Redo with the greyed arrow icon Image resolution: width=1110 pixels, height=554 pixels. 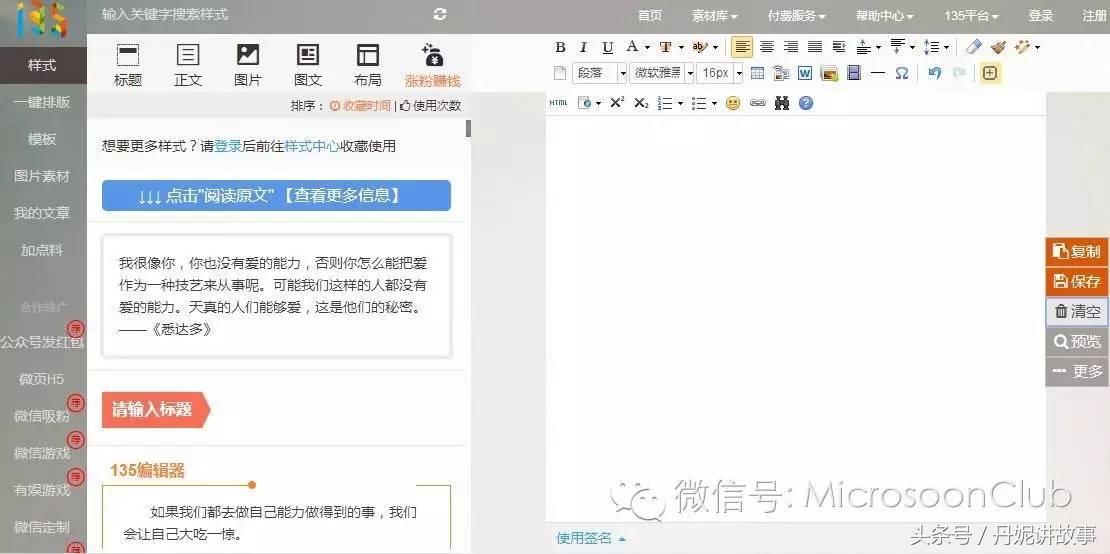(x=959, y=73)
